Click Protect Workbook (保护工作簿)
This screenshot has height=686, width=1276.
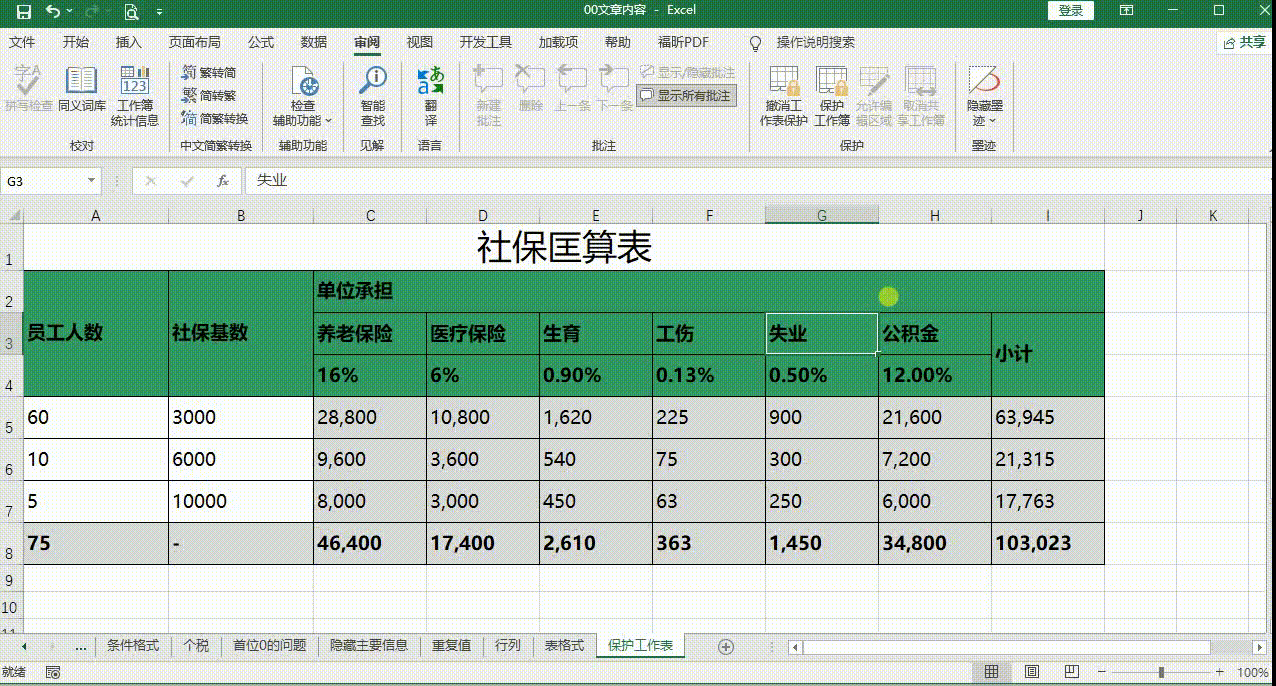tap(832, 97)
